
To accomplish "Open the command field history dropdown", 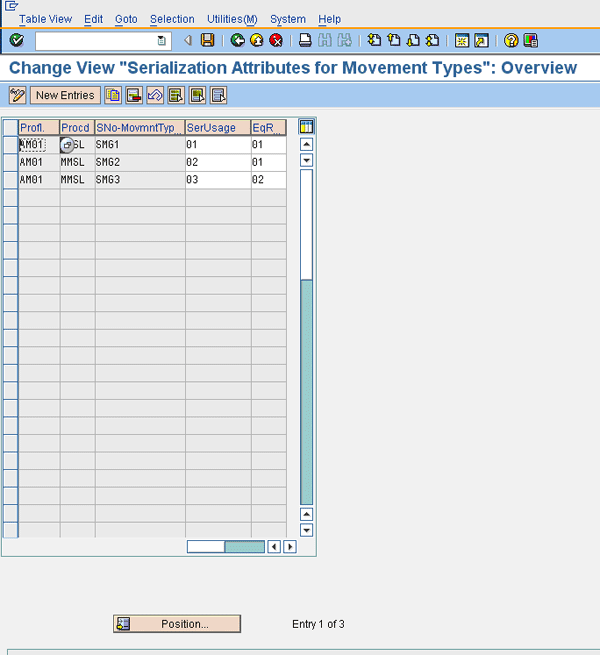I will pos(162,41).
